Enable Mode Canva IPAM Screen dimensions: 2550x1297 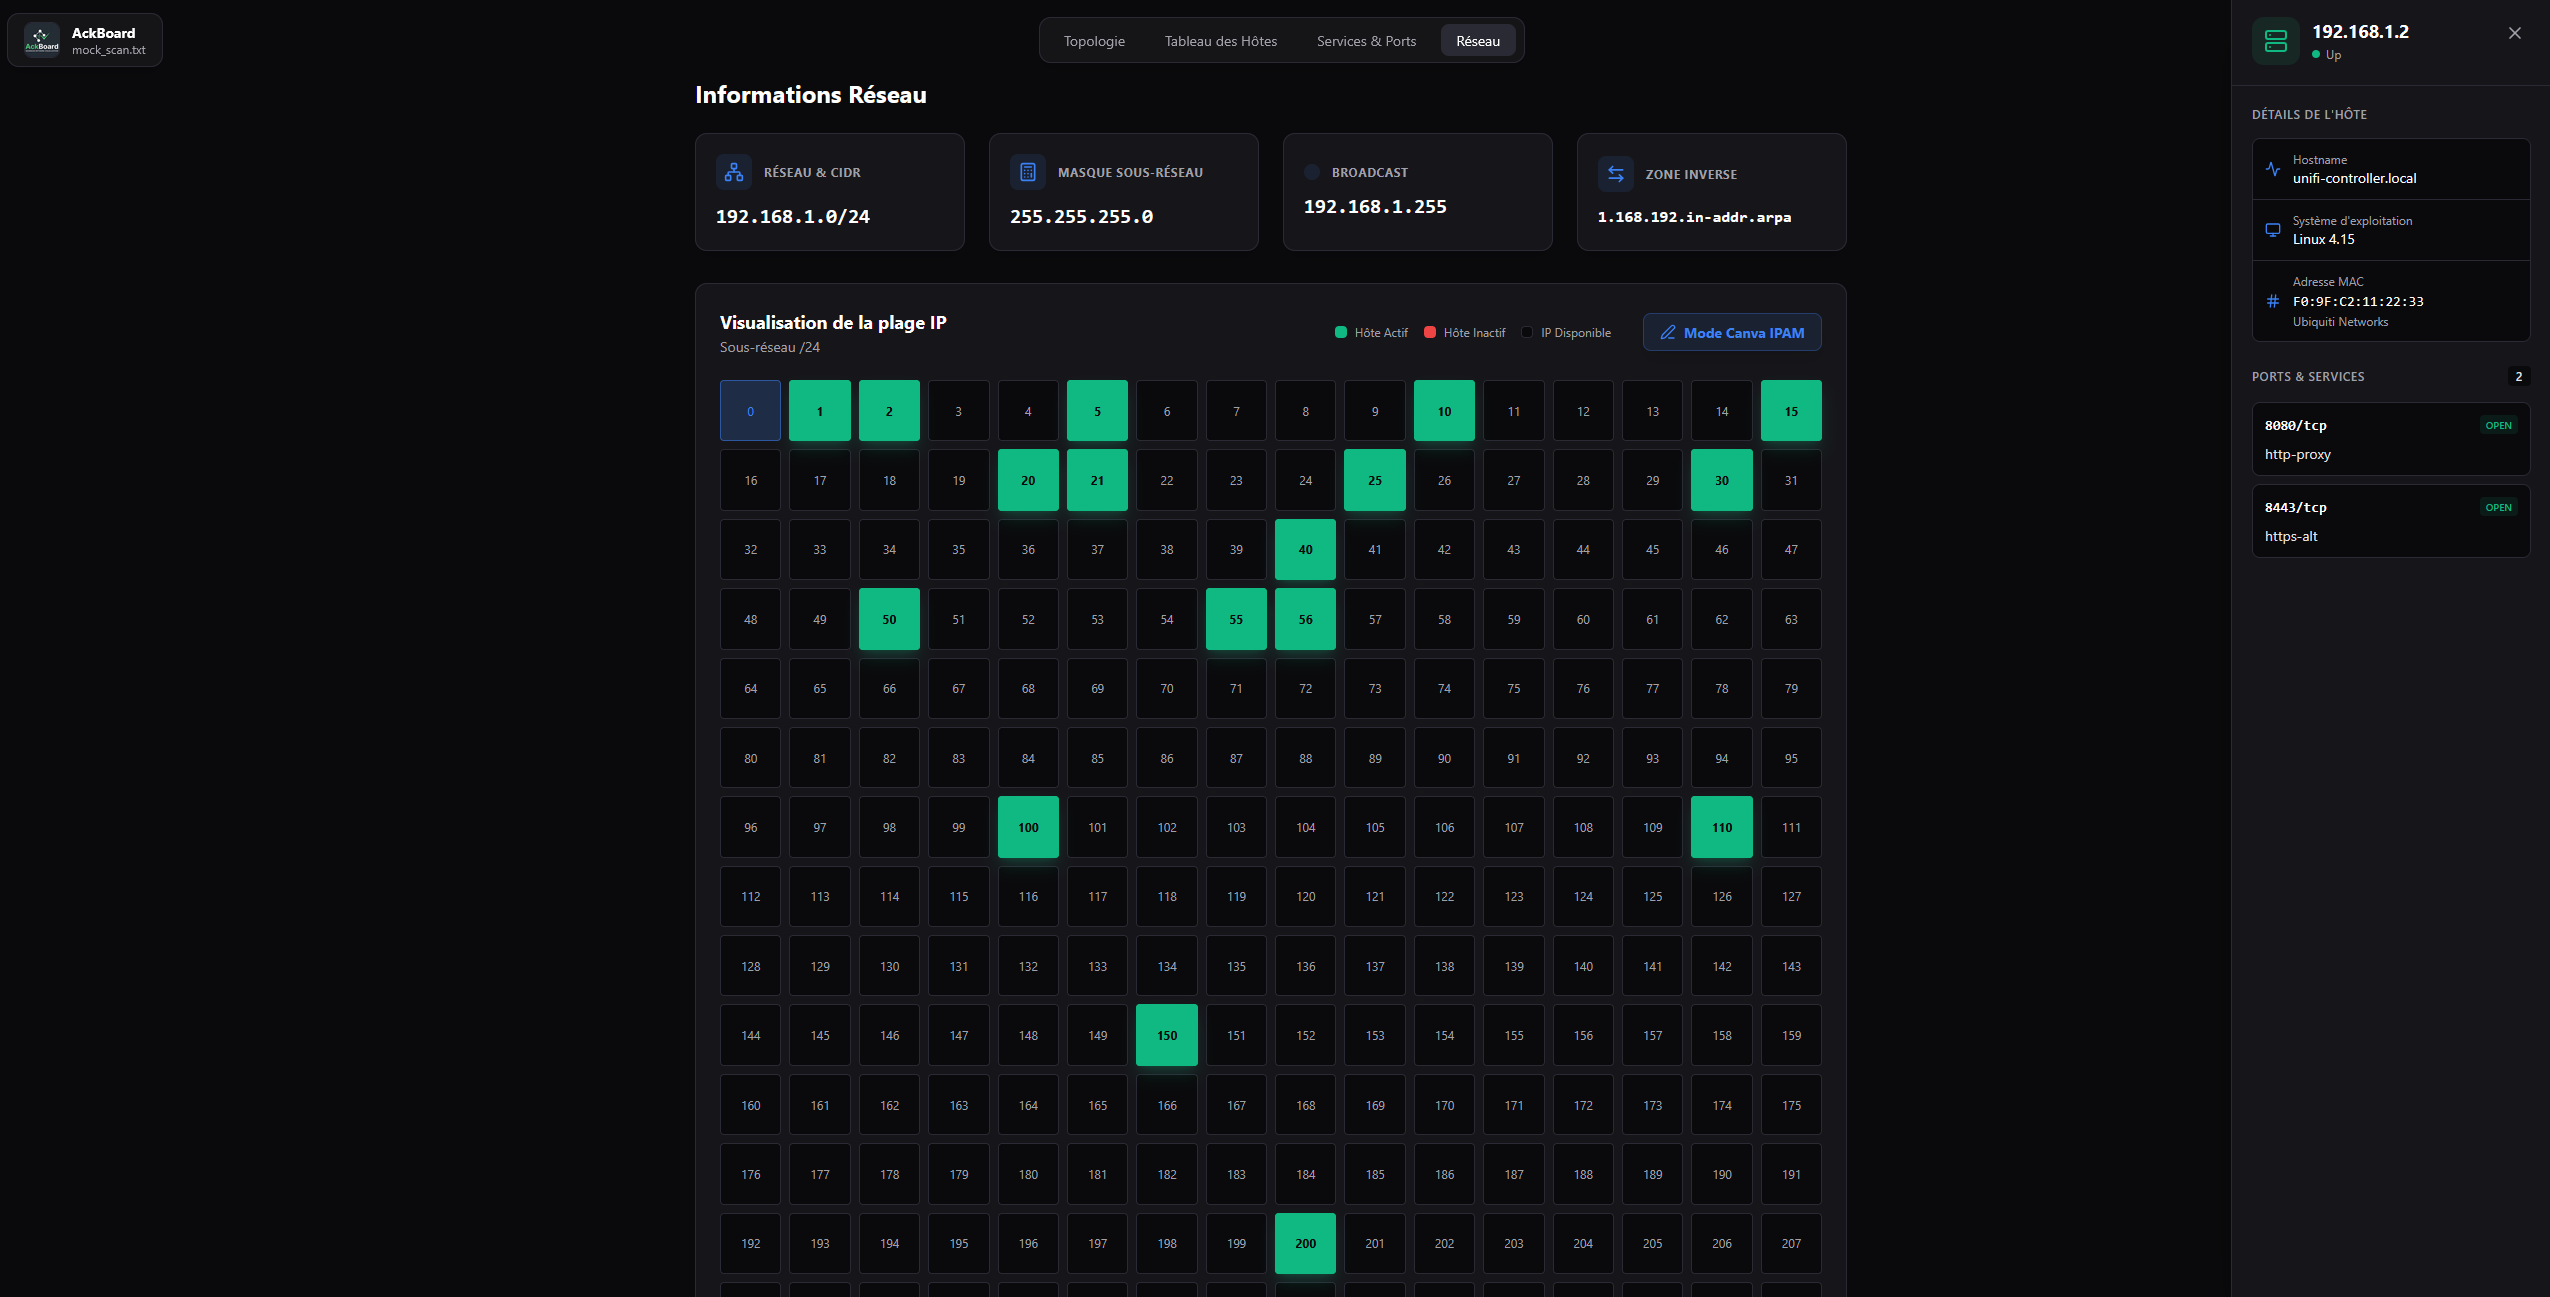coord(1732,333)
